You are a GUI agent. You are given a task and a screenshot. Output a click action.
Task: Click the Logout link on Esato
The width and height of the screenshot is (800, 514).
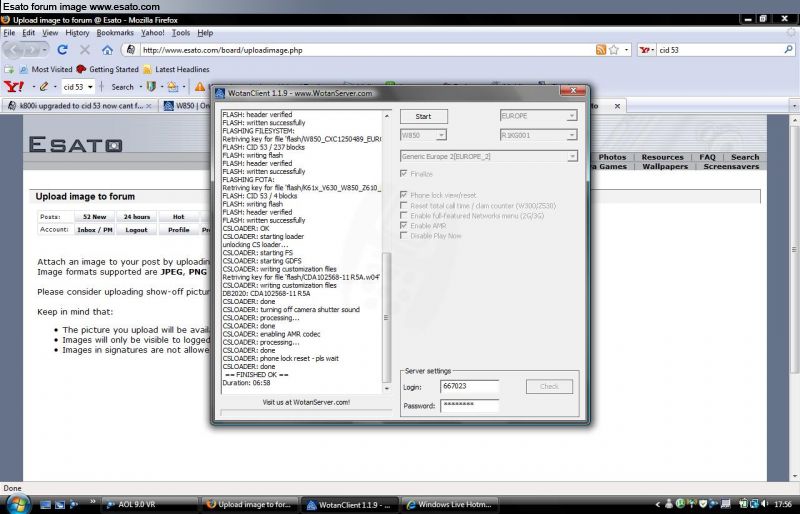(x=136, y=230)
